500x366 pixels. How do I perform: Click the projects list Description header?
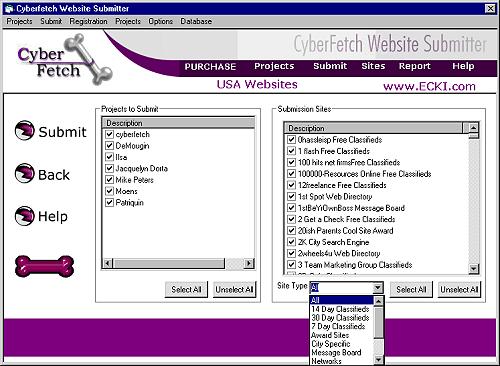(178, 123)
